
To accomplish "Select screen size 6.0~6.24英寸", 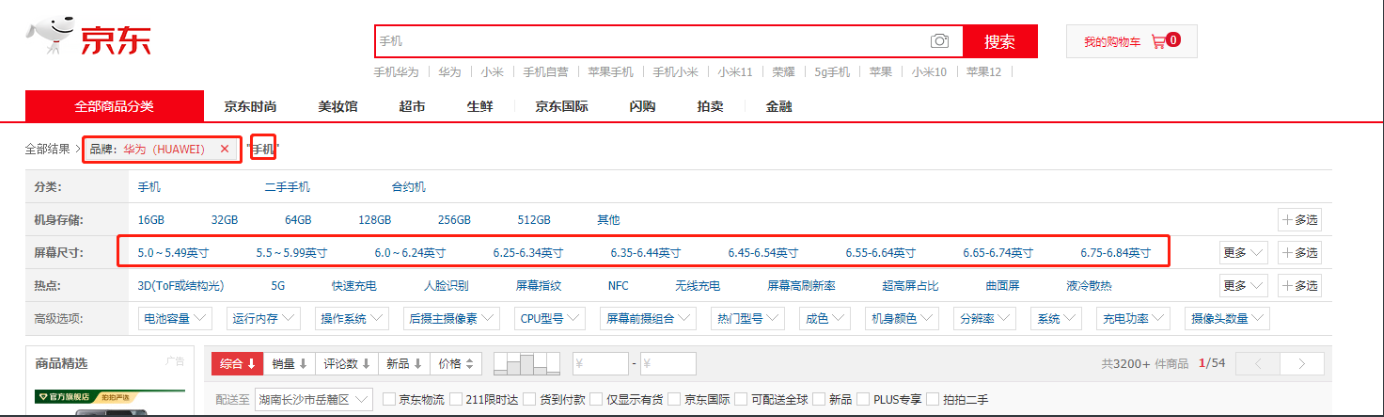I will click(410, 253).
